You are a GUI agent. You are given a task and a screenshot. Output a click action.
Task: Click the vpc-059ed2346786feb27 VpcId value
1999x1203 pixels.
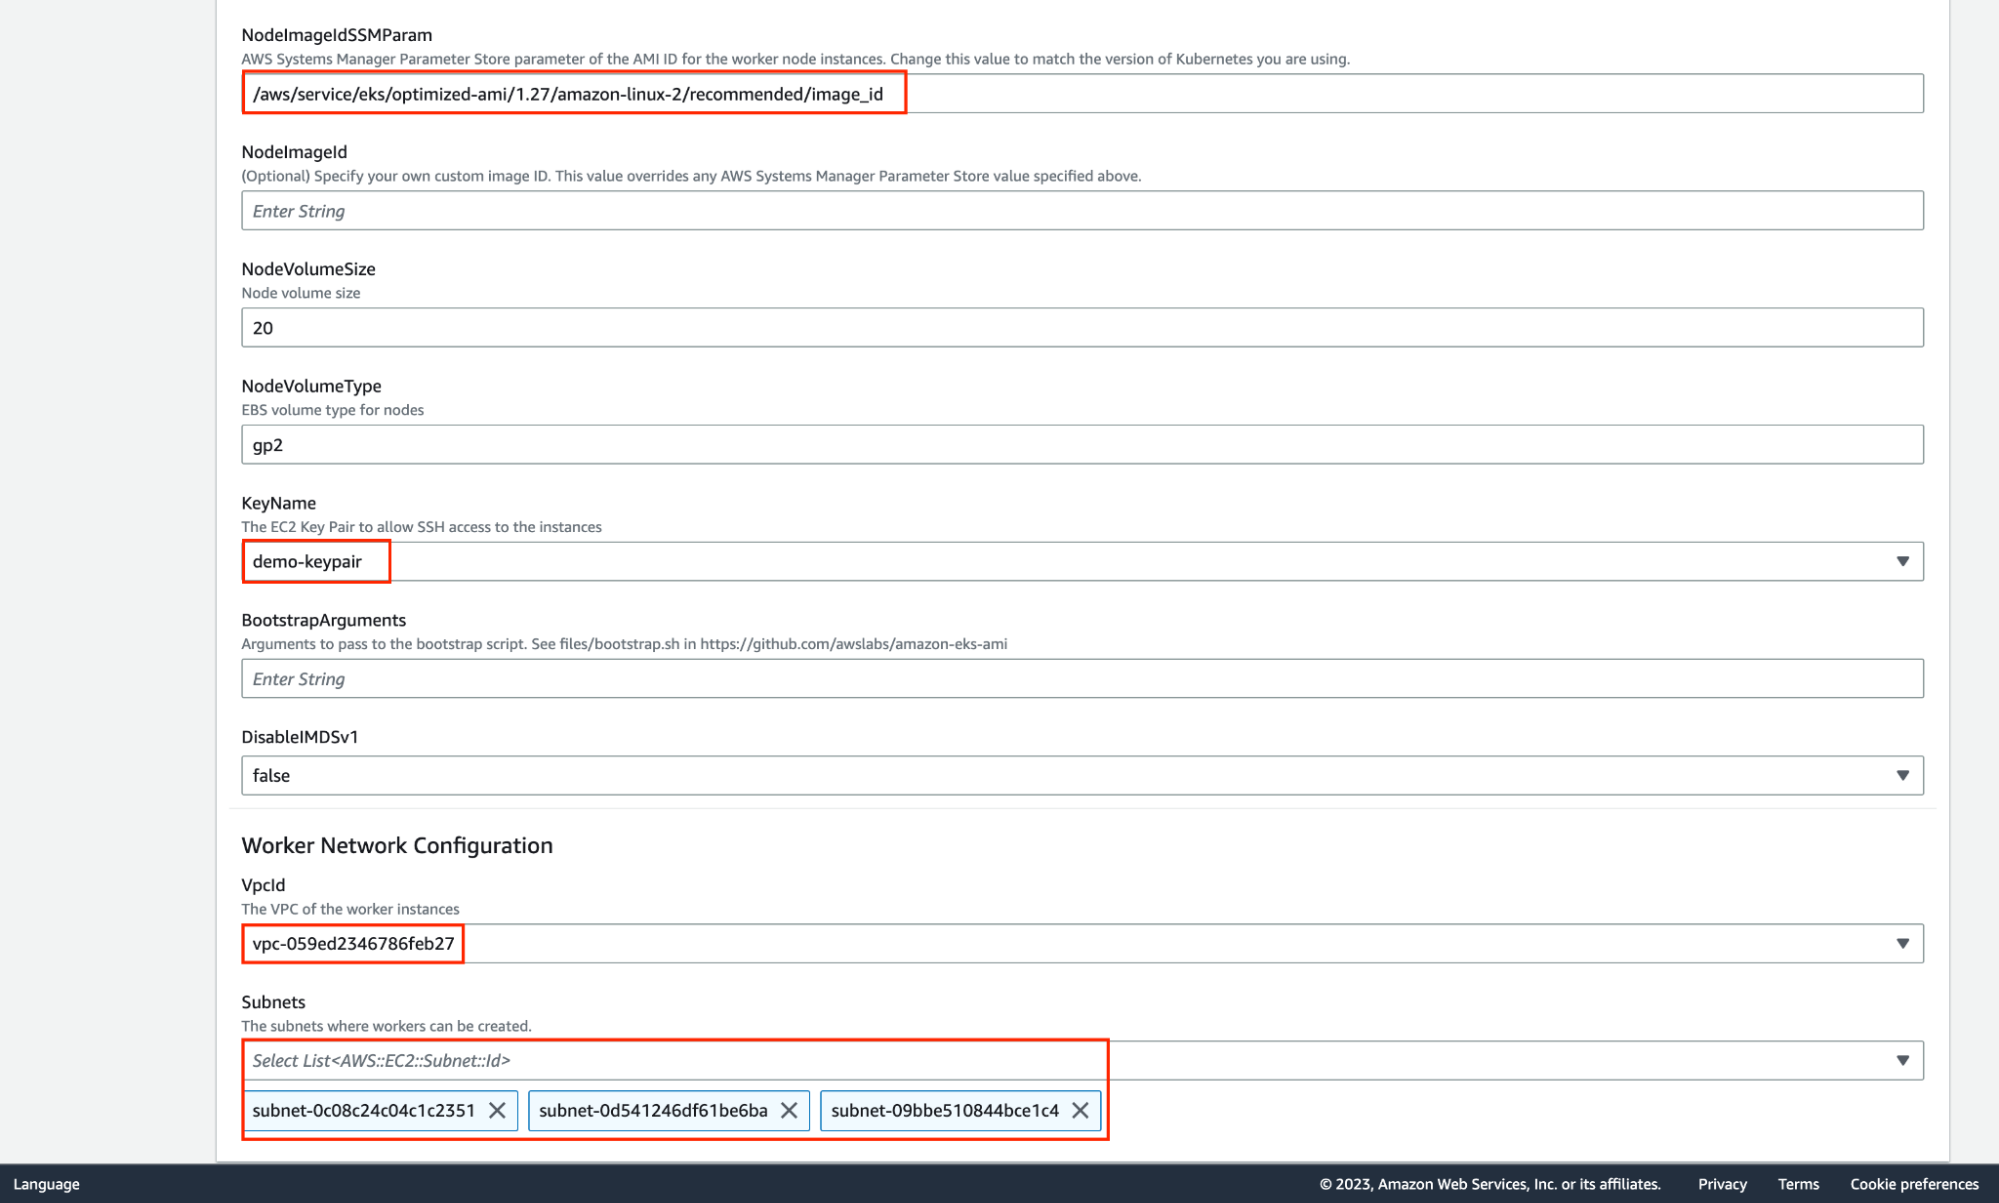(353, 943)
